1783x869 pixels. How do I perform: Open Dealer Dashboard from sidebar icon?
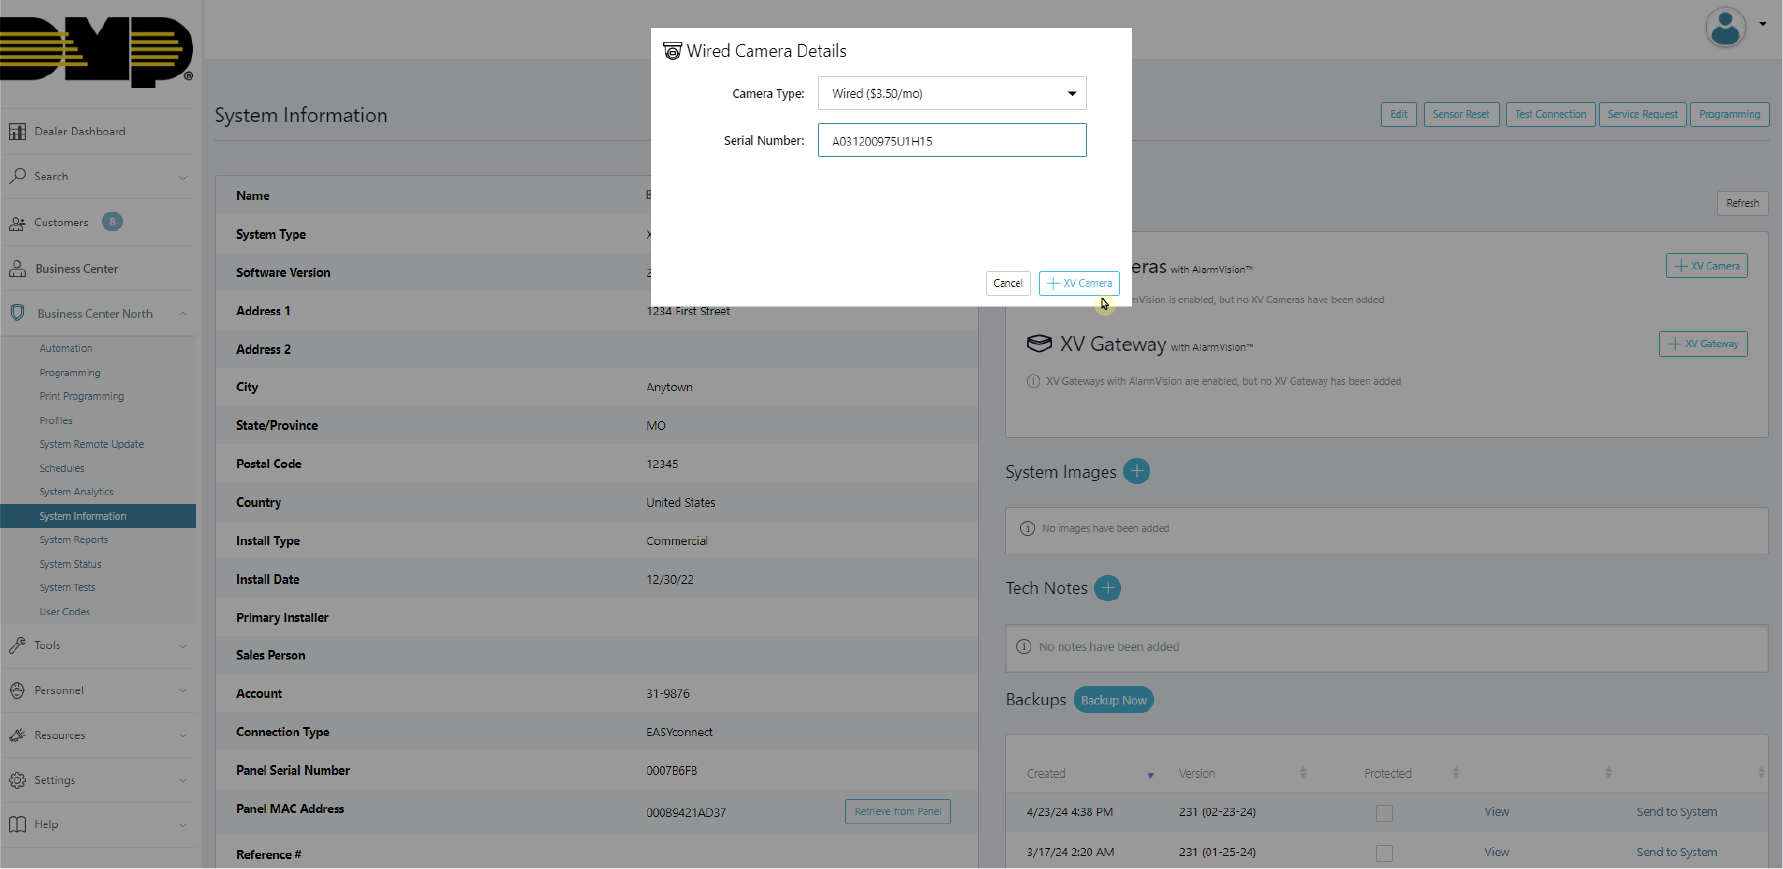click(18, 131)
